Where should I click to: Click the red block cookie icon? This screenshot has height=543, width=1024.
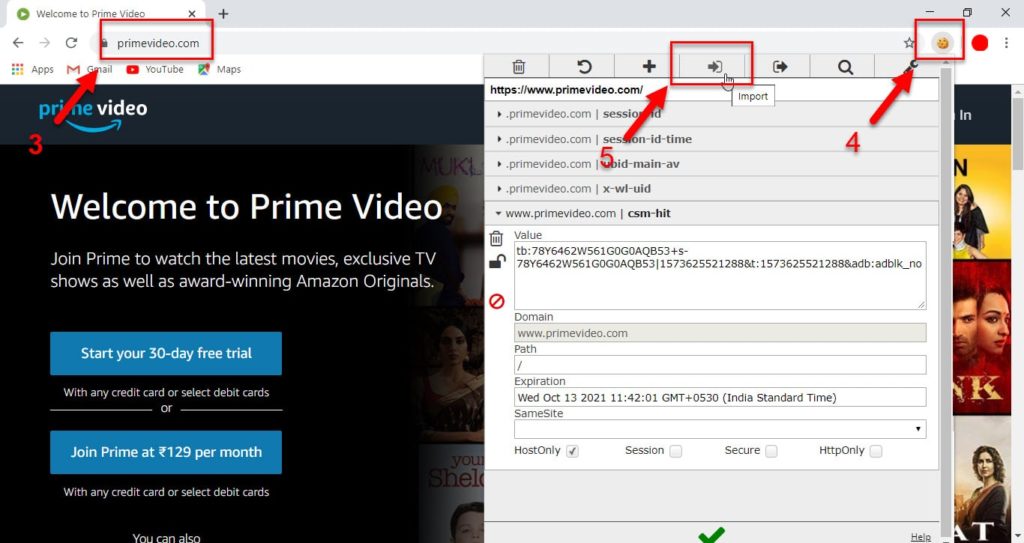(x=497, y=301)
